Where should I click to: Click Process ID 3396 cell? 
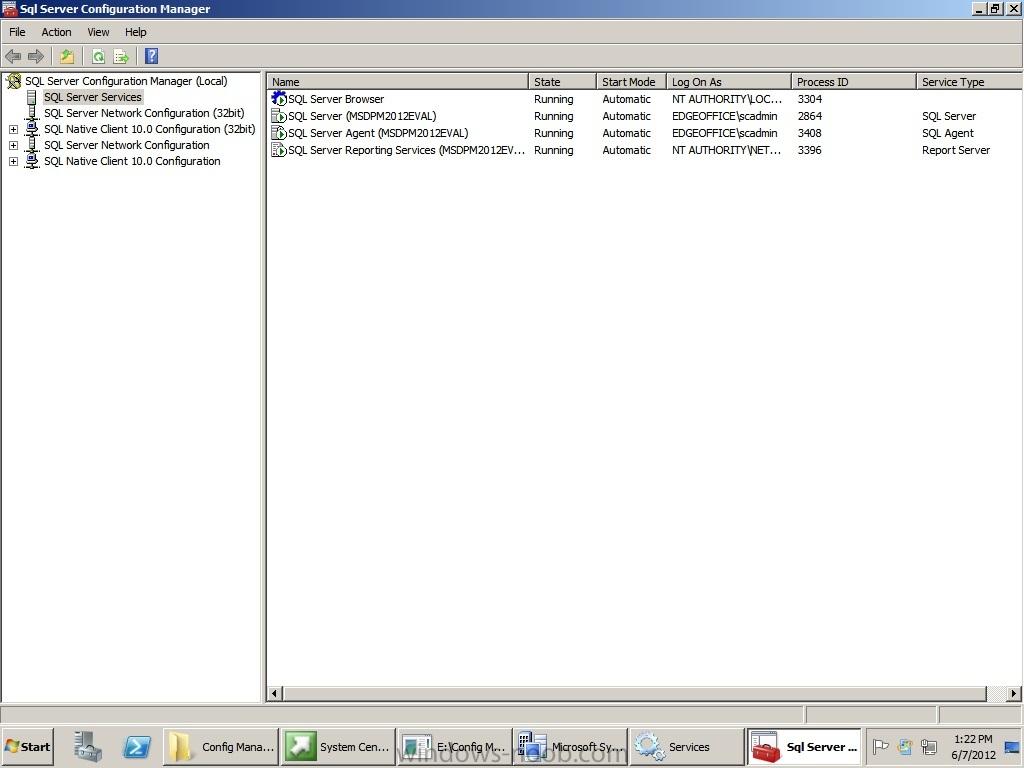tap(809, 150)
